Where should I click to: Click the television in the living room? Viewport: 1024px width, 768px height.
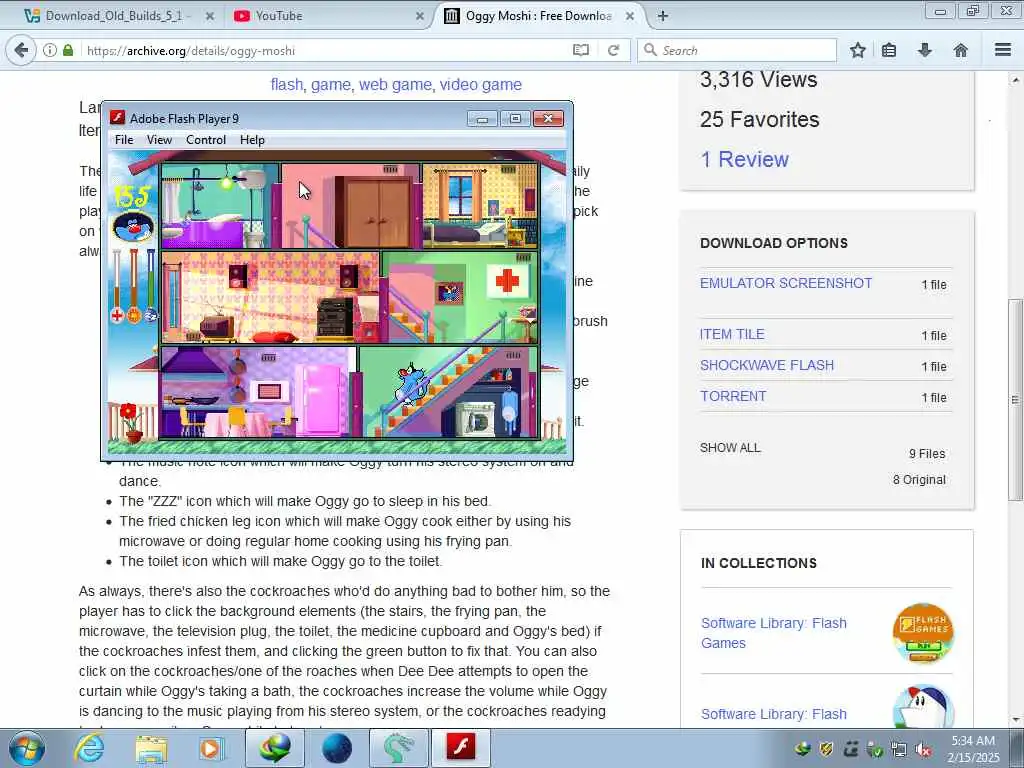(219, 327)
